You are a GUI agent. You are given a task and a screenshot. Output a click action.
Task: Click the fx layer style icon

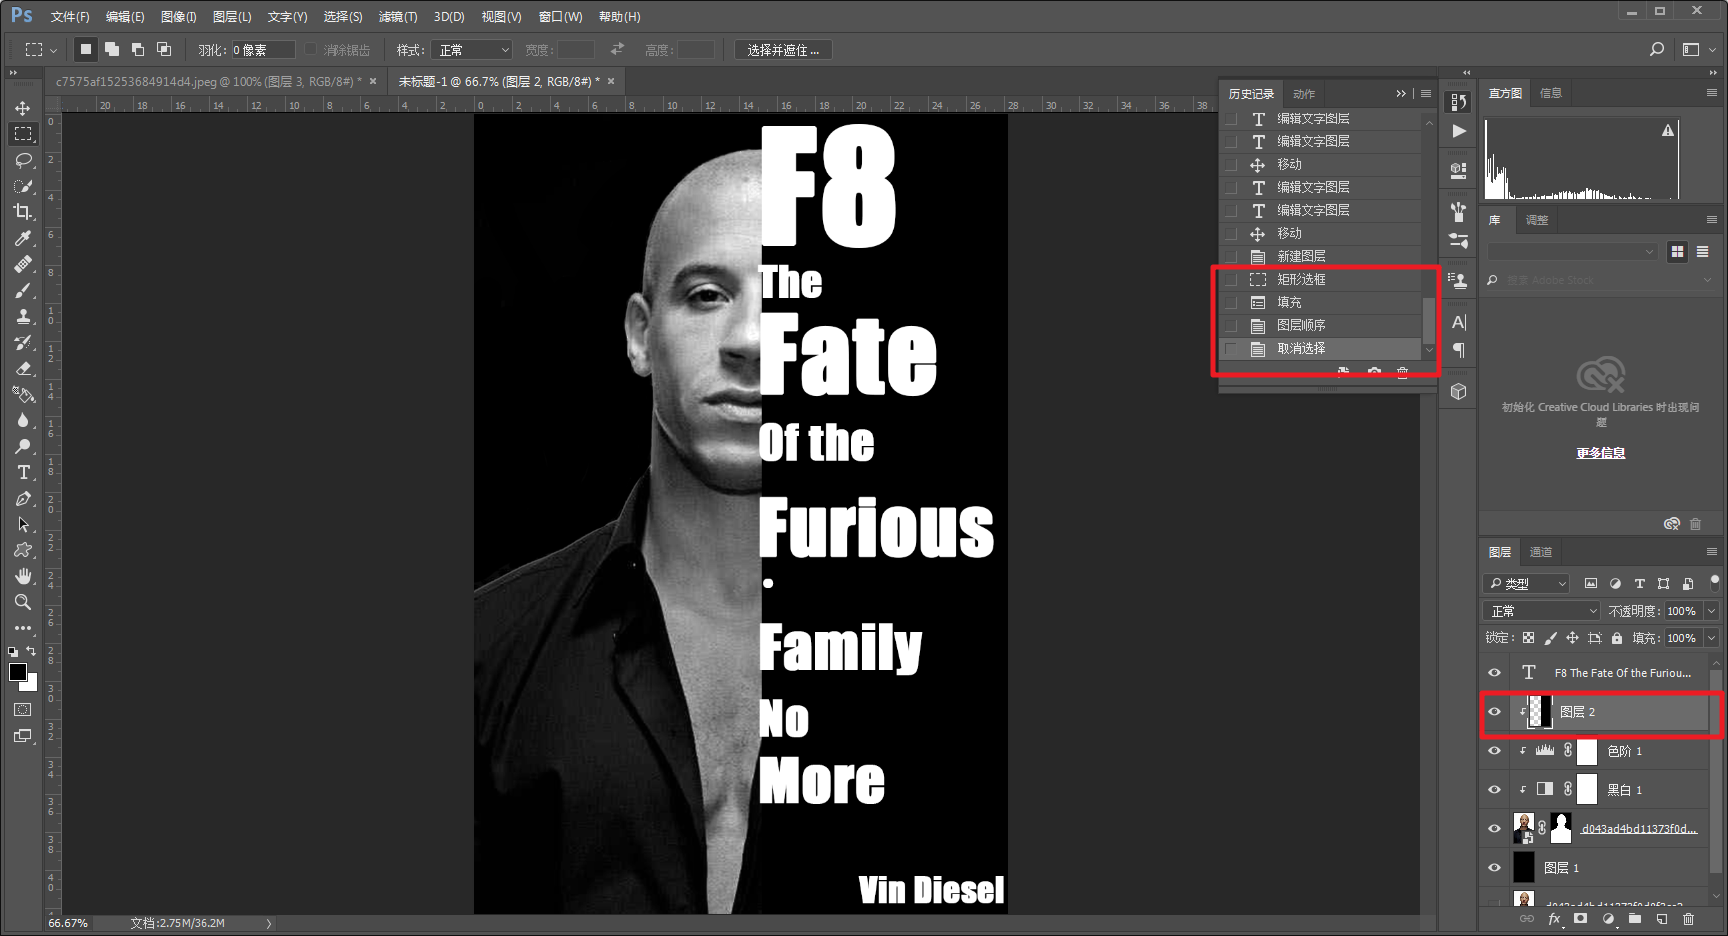tap(1554, 919)
